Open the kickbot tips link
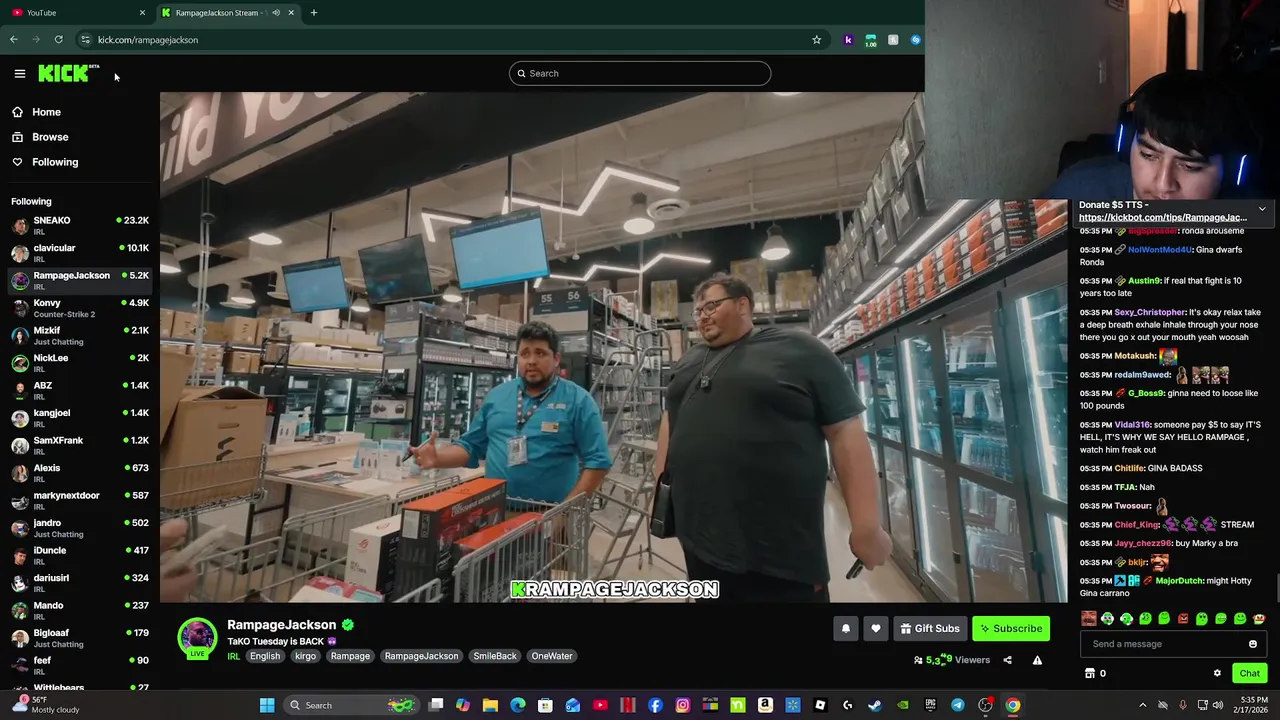The height and width of the screenshot is (720, 1280). (1162, 217)
